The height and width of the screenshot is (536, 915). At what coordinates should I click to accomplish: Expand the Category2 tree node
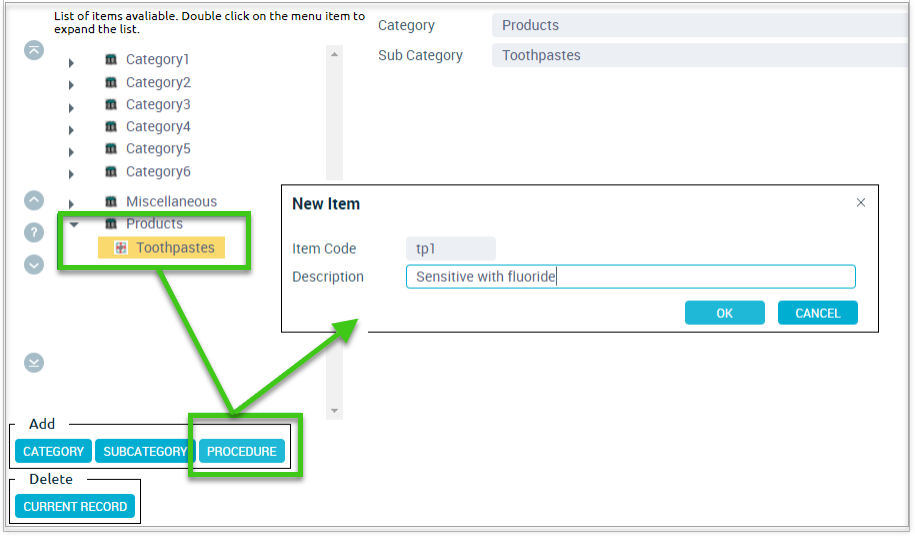[x=71, y=85]
